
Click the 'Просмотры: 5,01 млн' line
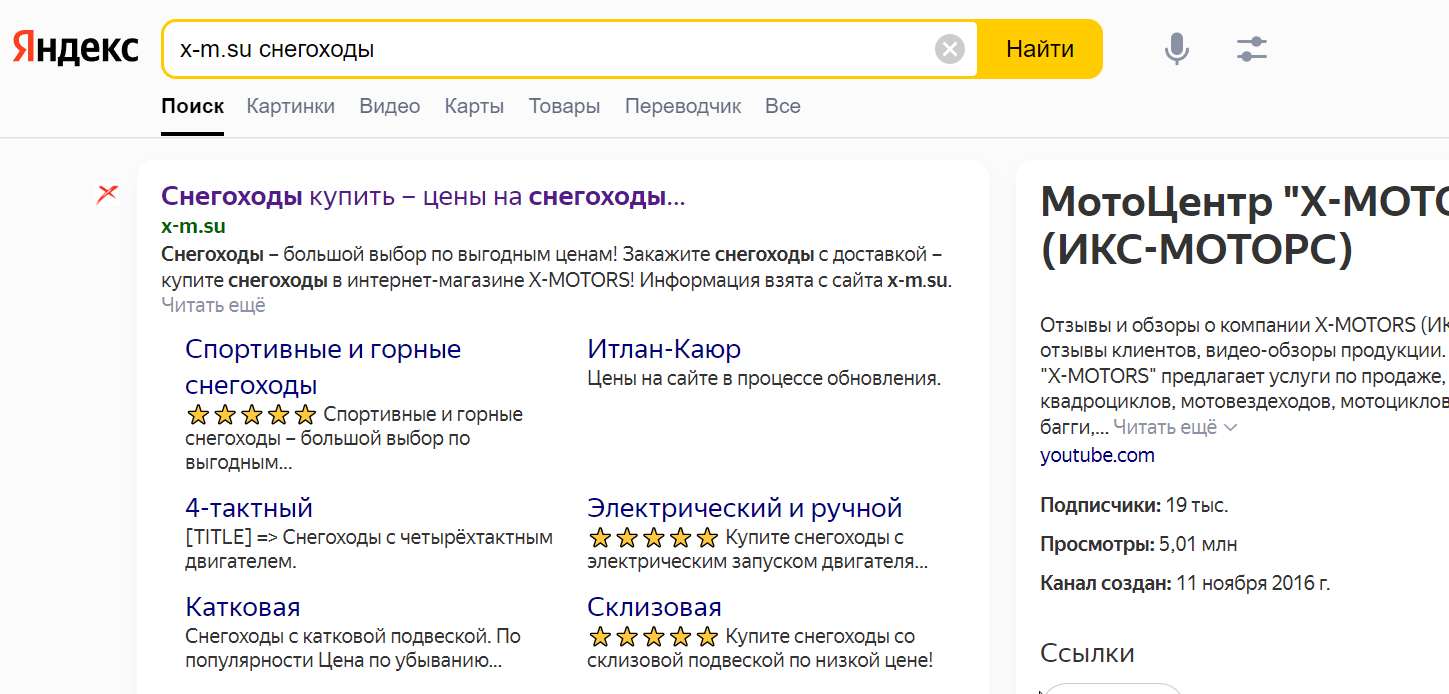point(1138,545)
